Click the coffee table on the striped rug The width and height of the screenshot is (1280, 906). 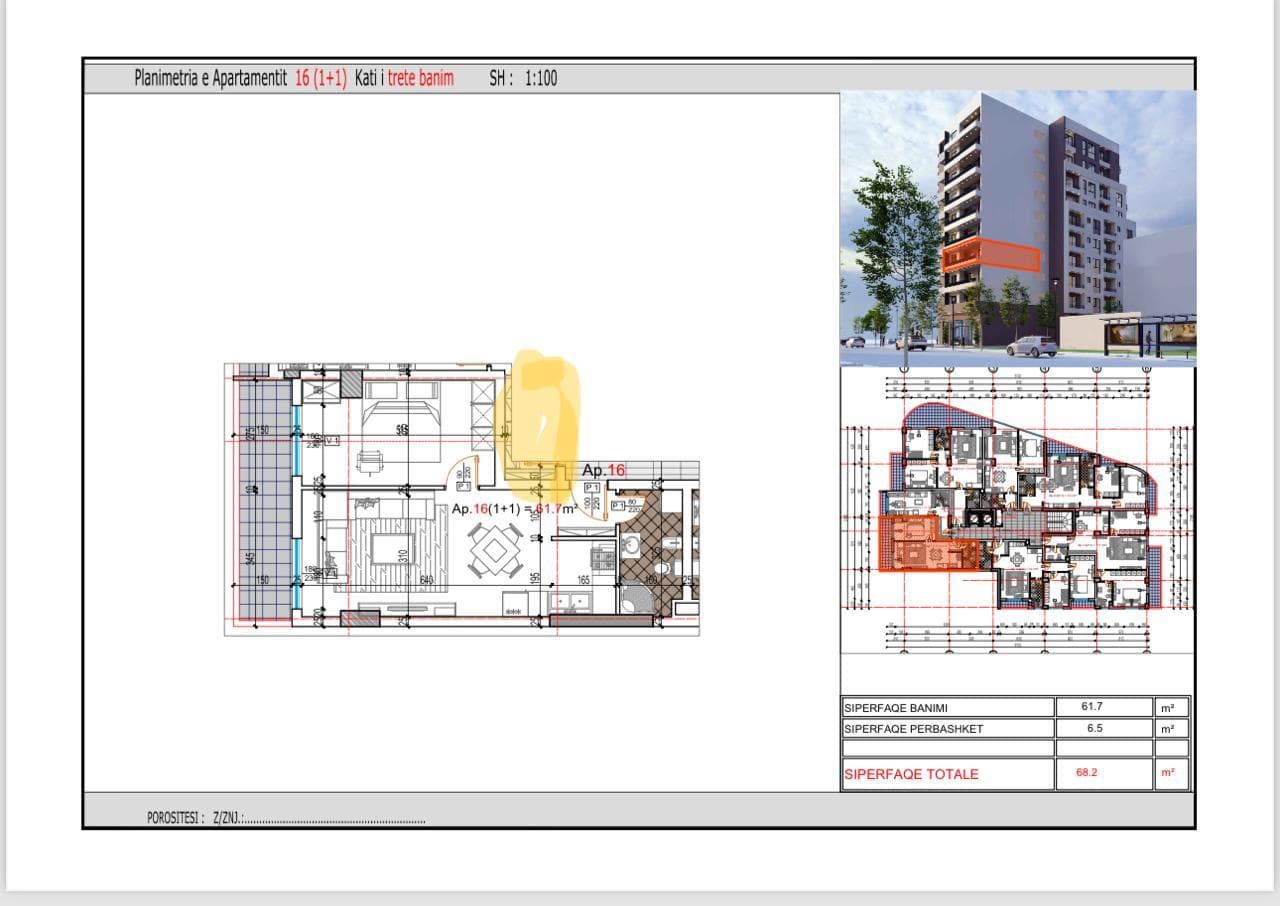pos(393,549)
